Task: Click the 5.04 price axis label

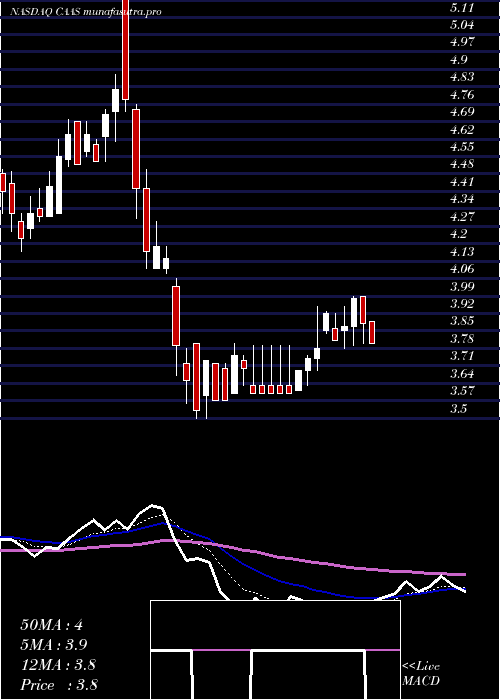Action: 462,25
